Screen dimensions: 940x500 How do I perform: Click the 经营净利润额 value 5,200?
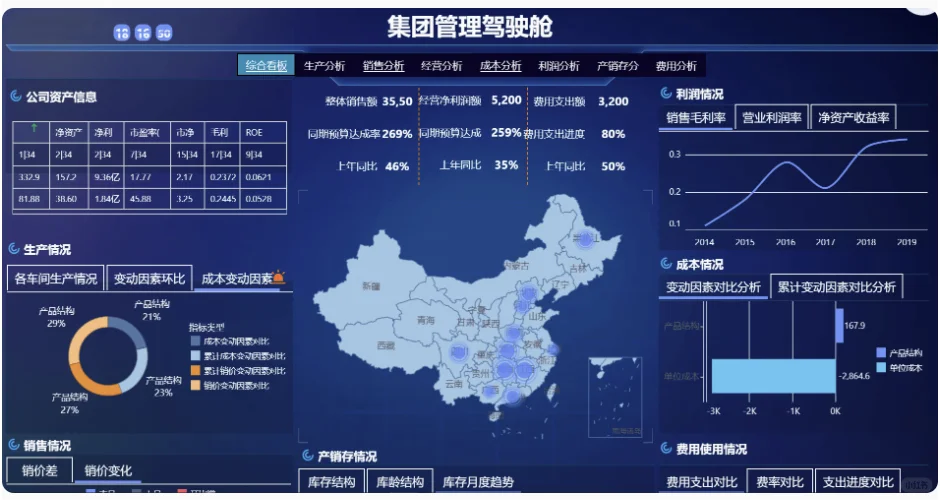[x=507, y=100]
